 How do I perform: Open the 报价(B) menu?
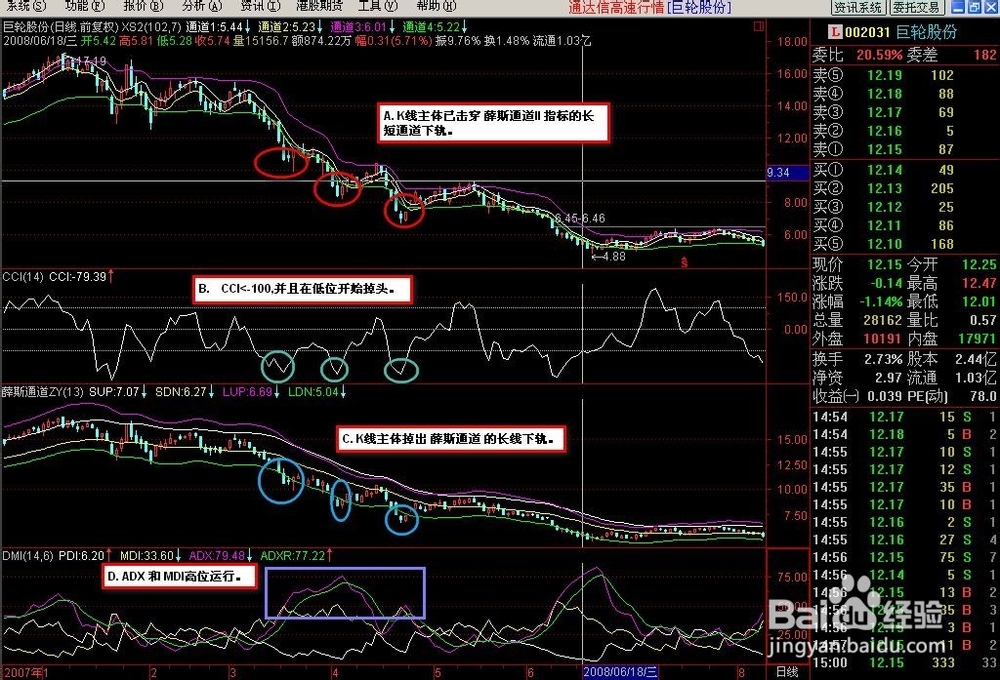pyautogui.click(x=143, y=6)
